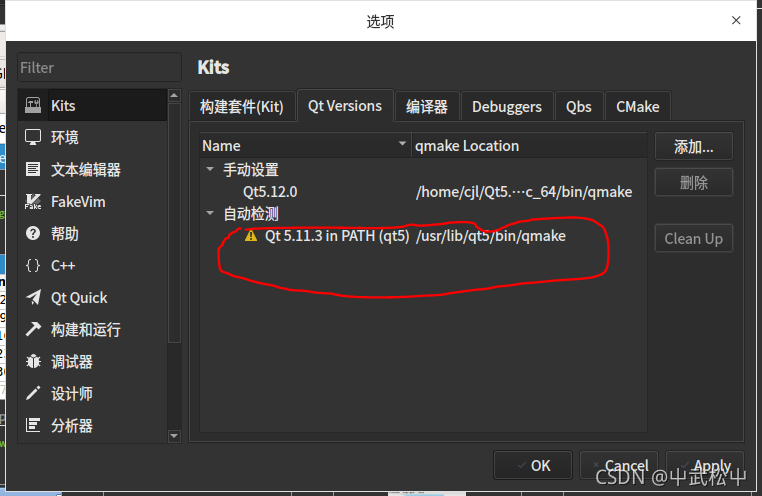Screen dimensions: 762x496
Task: Switch to the Qt Versions tab
Action: pos(345,105)
